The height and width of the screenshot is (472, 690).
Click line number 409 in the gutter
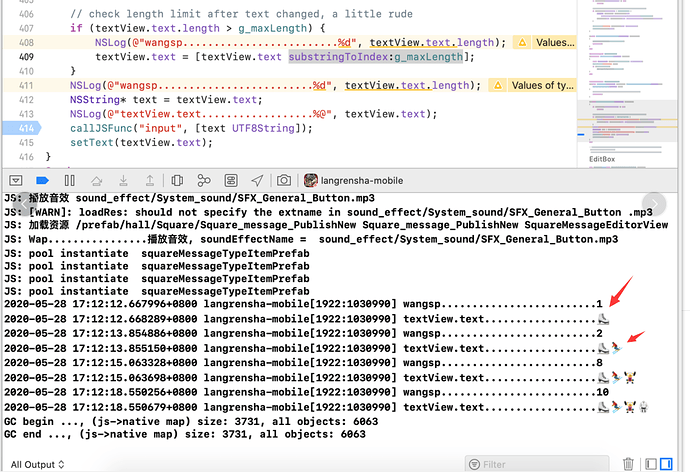click(x=26, y=57)
